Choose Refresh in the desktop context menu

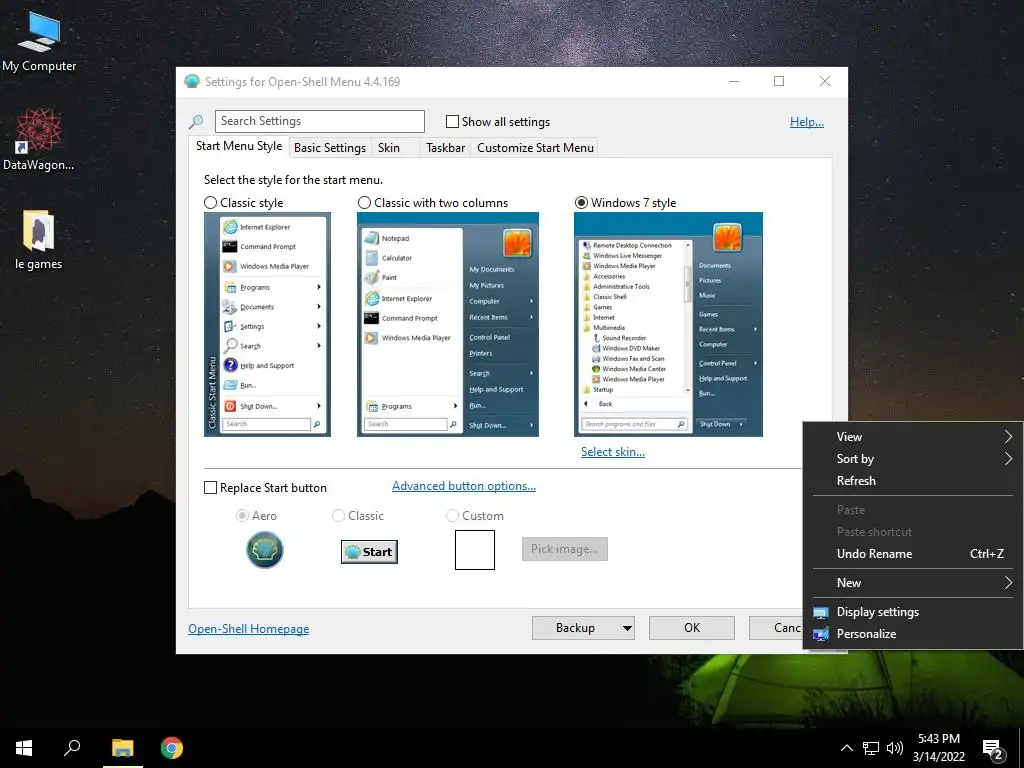click(912, 481)
